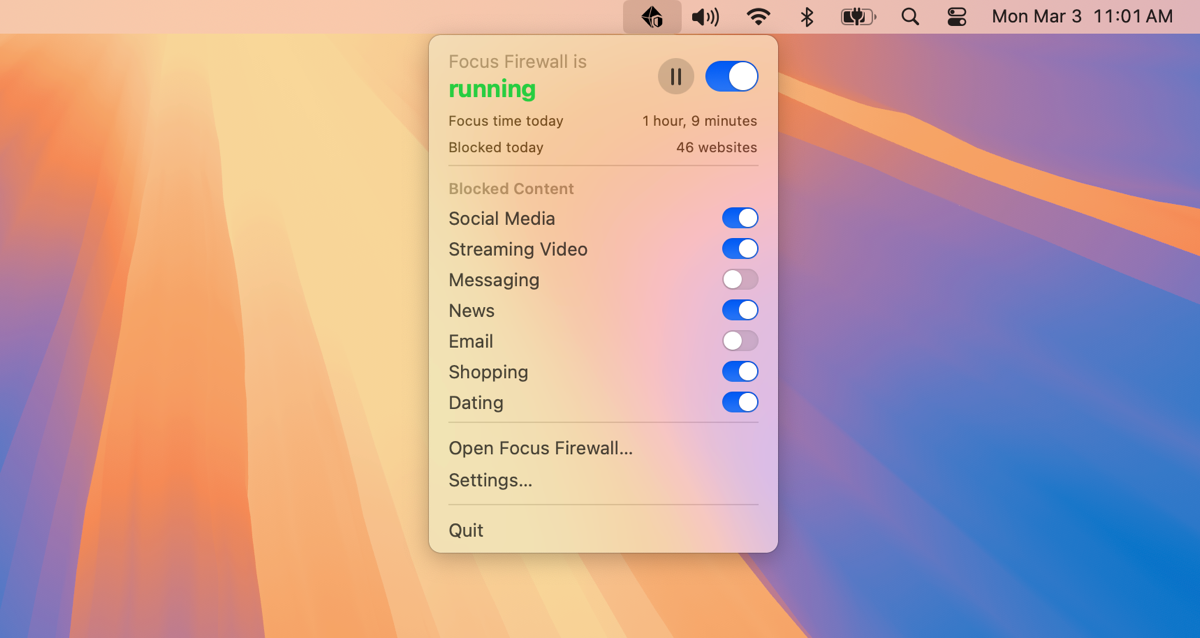
Task: Click the Wi-Fi status icon
Action: click(757, 16)
